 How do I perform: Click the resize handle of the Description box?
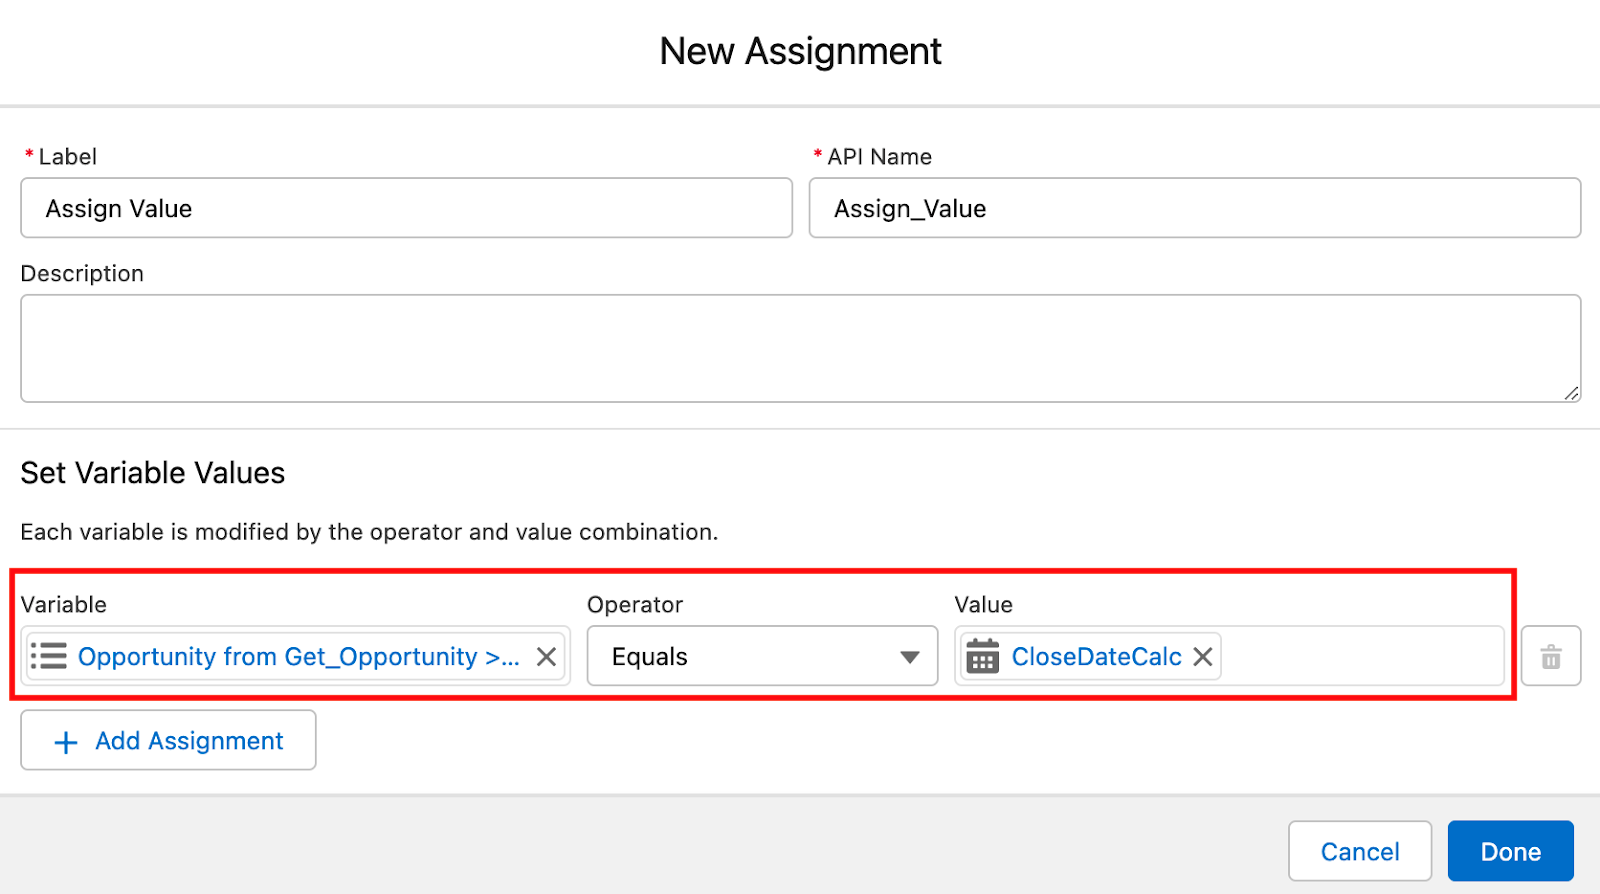(x=1572, y=395)
